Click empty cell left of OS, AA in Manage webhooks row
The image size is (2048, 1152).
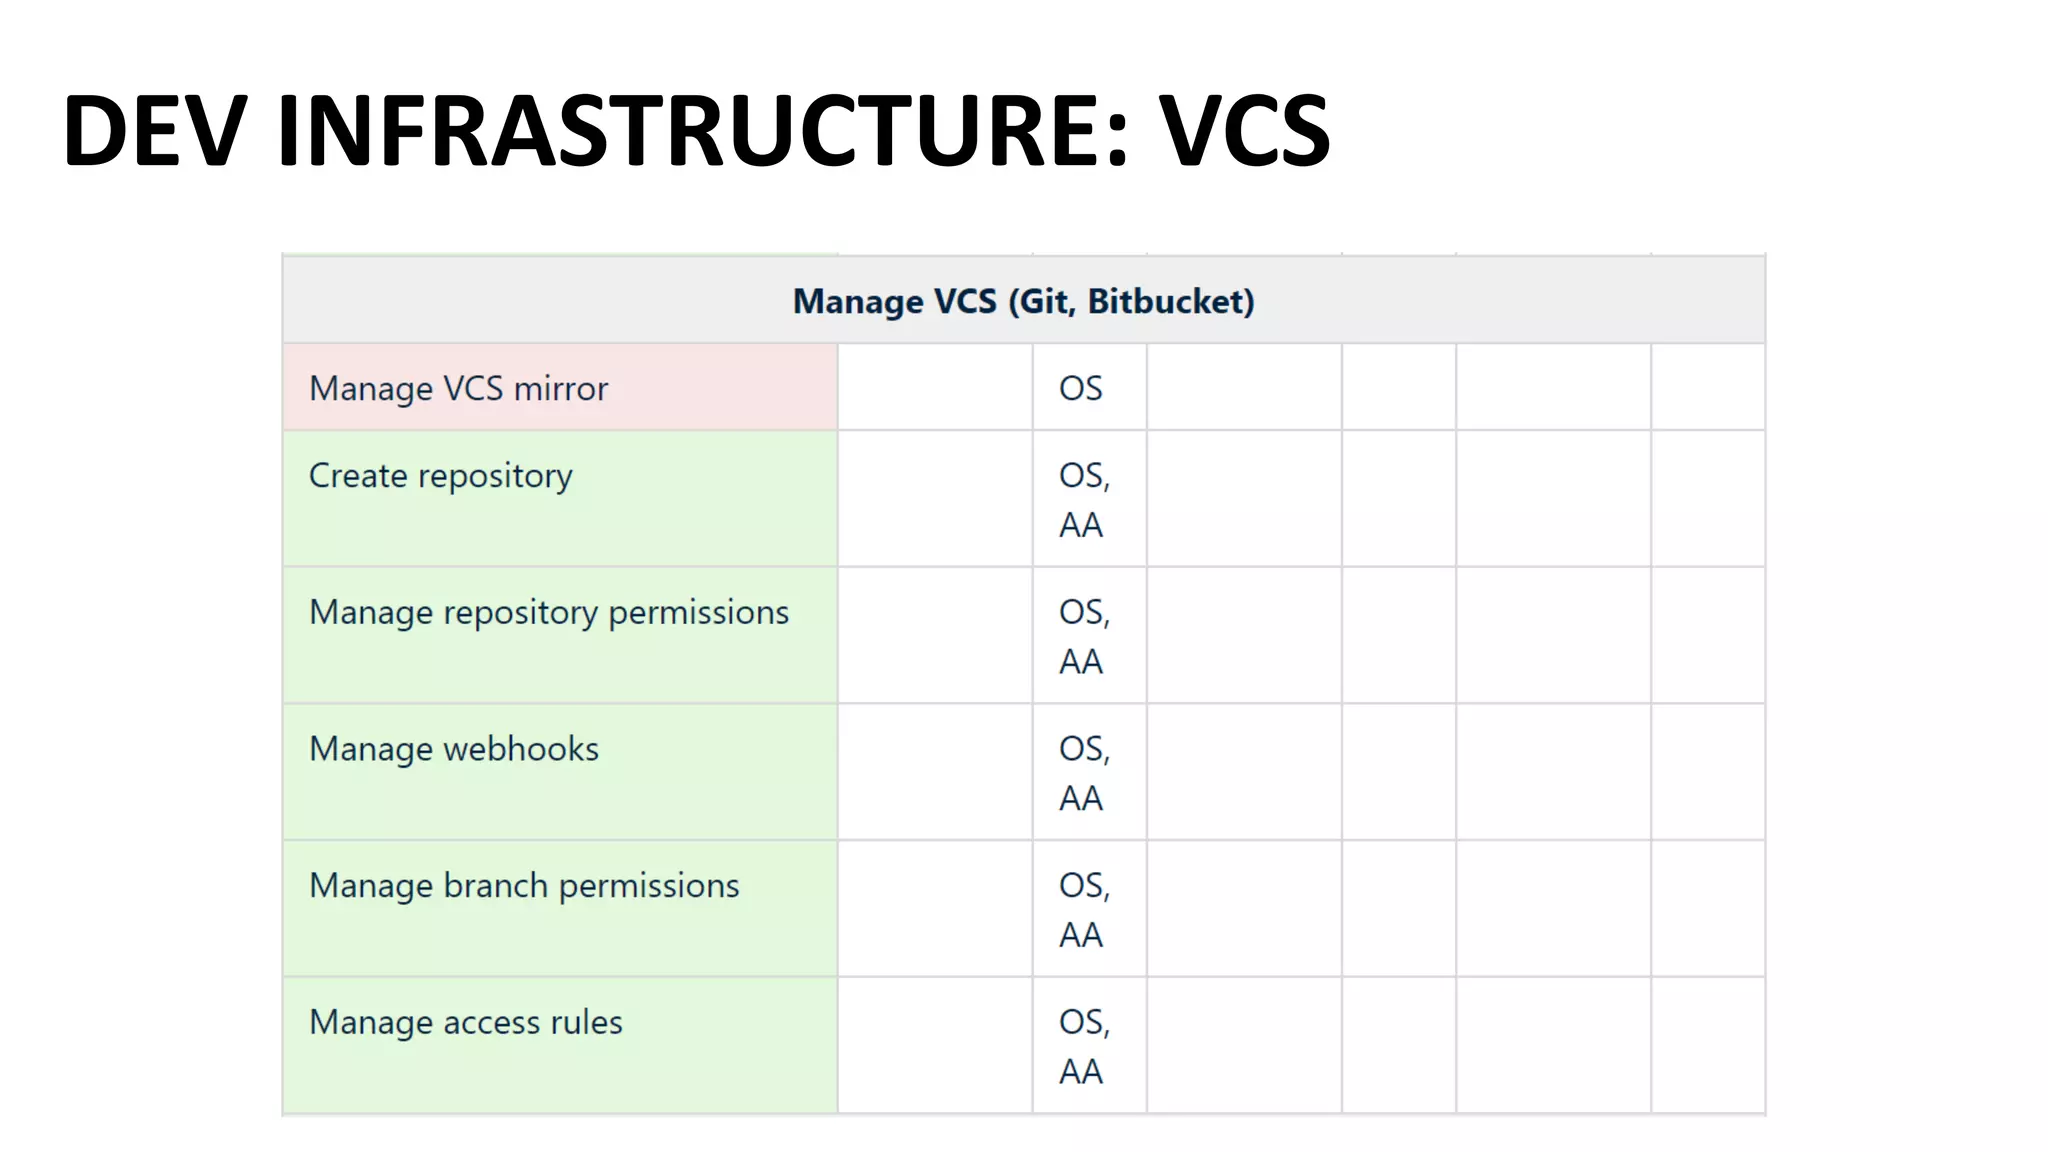[x=935, y=773]
